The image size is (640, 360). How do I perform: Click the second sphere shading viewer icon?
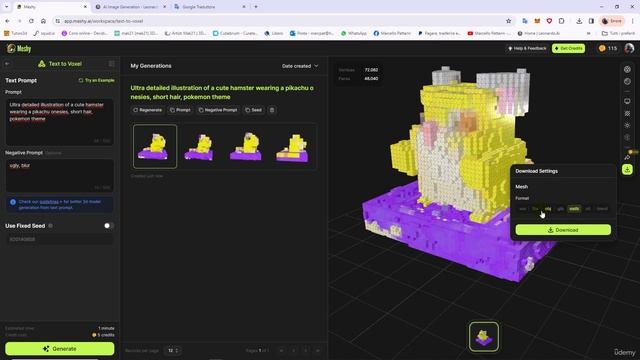pos(627,82)
